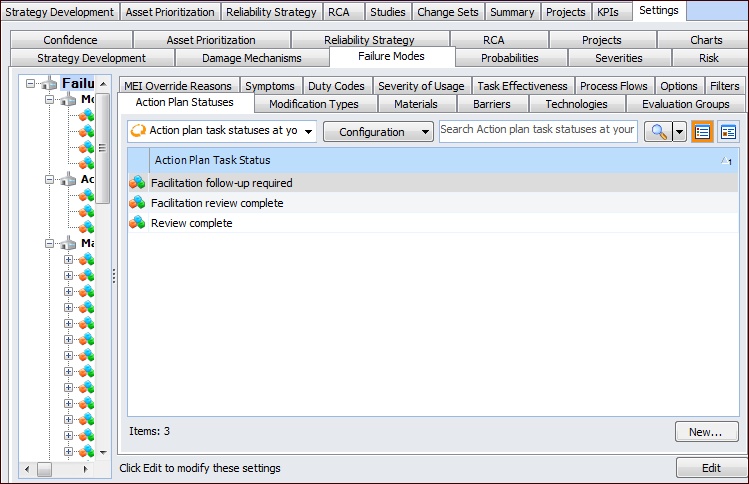Expand first child node under Ma

(x=68, y=259)
